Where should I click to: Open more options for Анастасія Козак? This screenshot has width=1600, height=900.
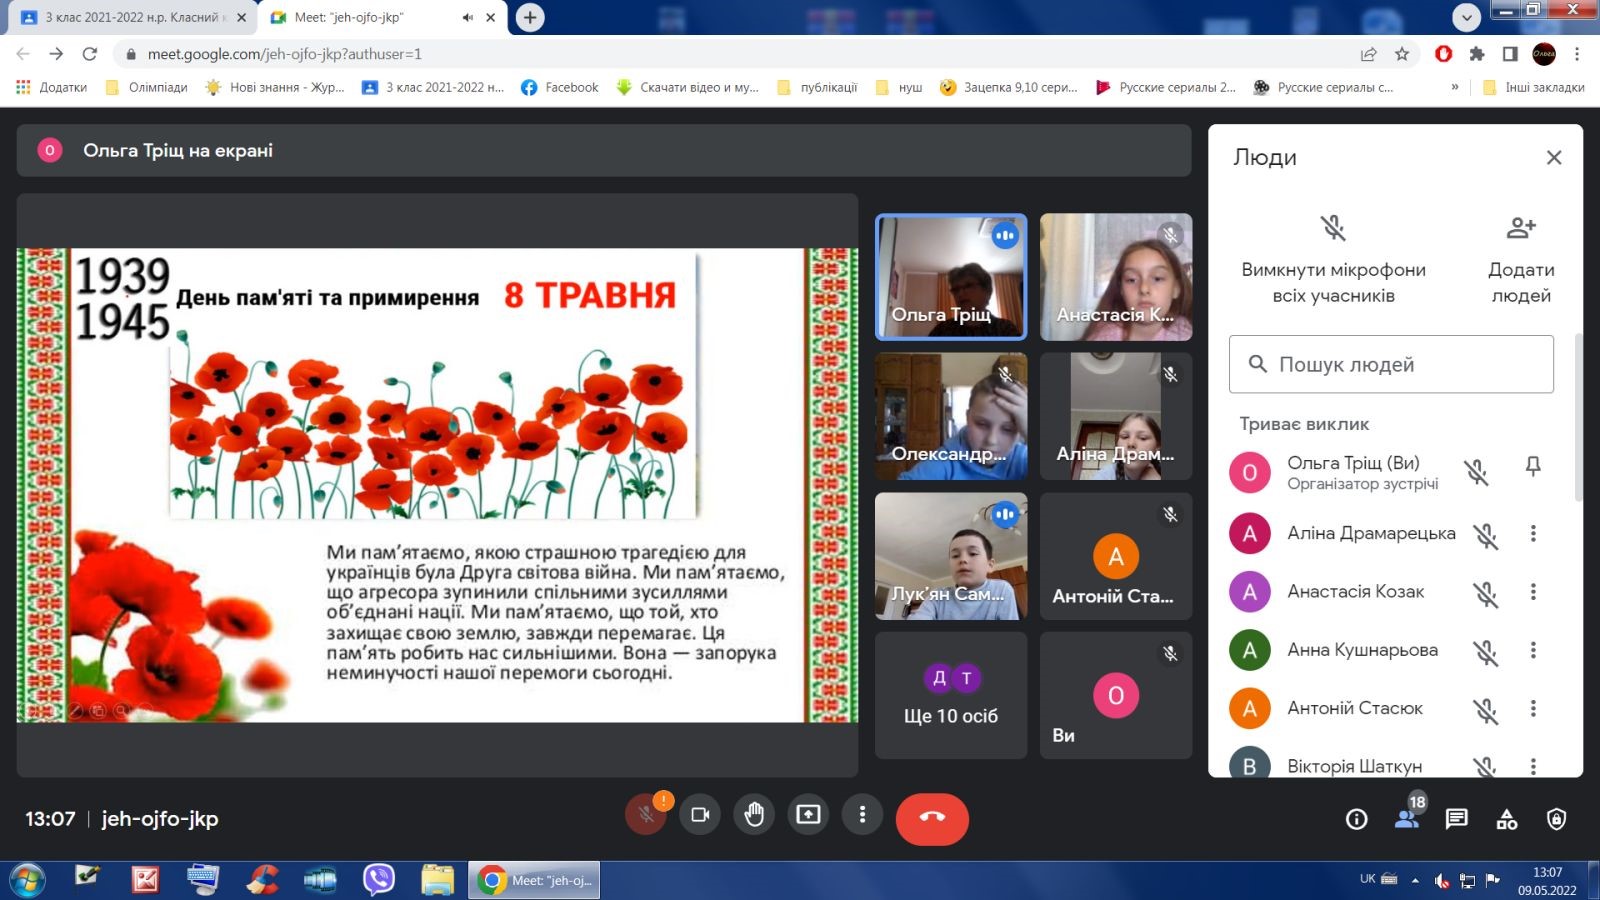point(1532,592)
